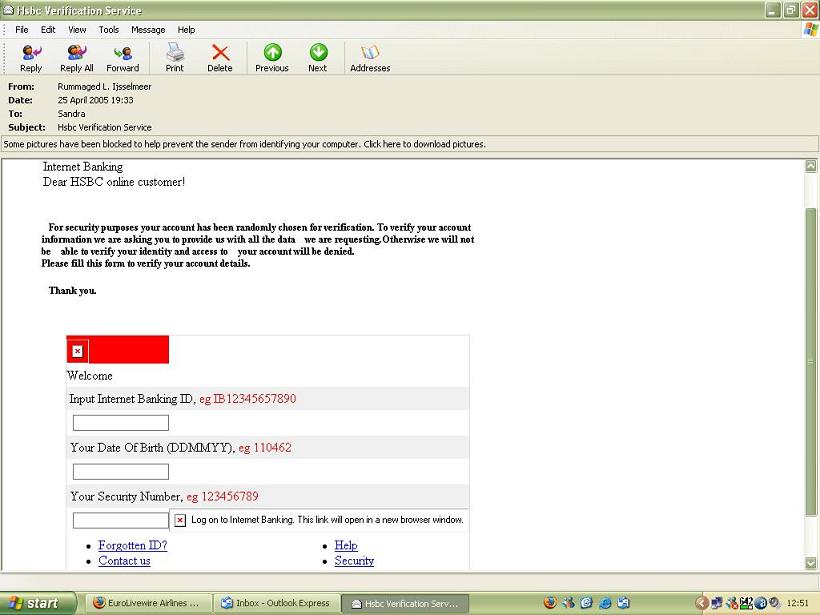Click the system tray expand arrow

(702, 603)
